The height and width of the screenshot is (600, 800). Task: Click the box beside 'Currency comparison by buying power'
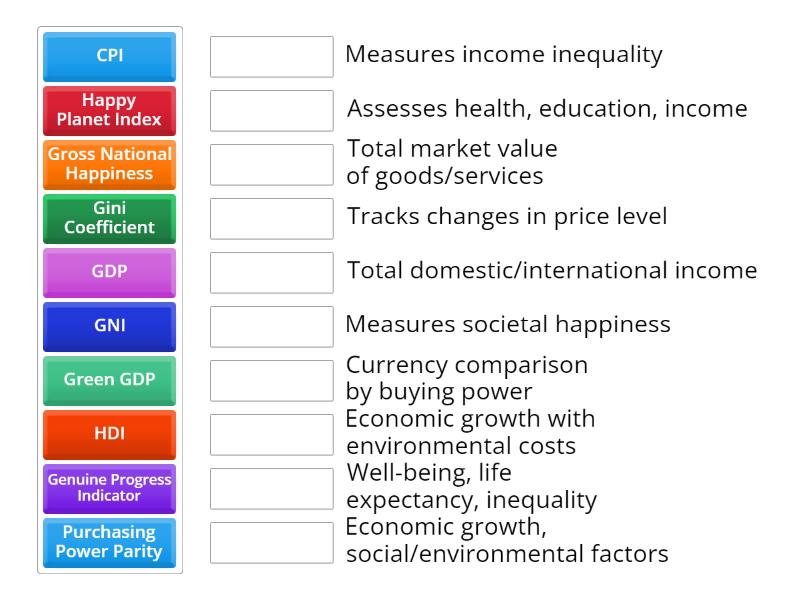click(x=271, y=381)
